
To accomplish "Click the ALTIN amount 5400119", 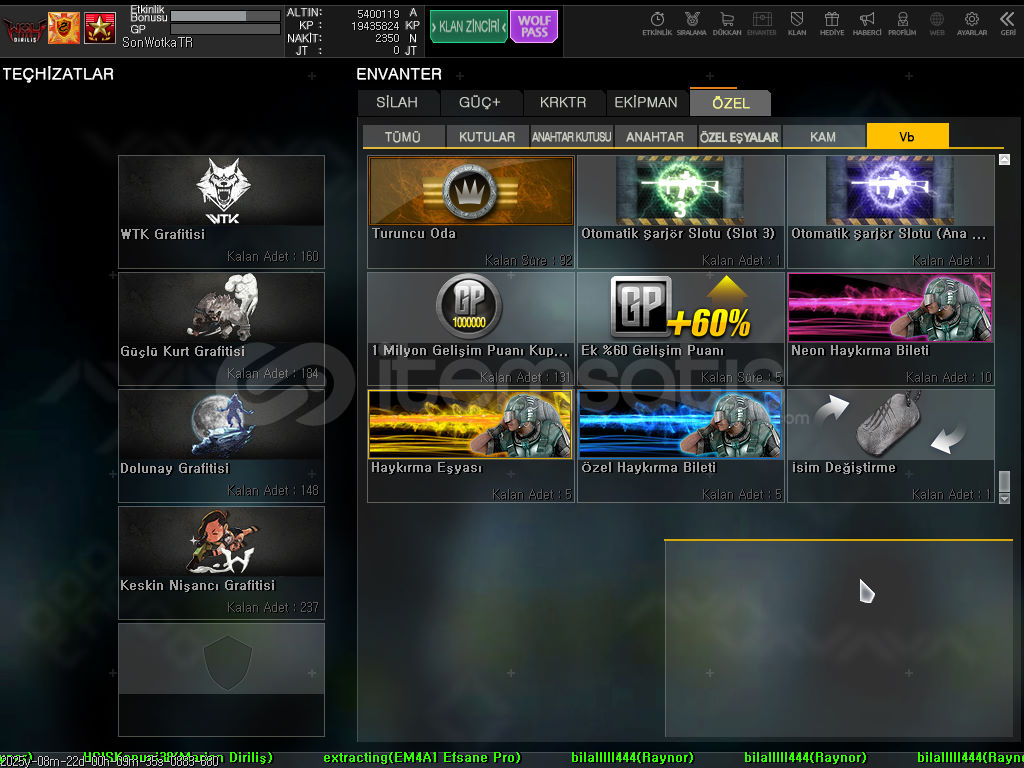I will tap(378, 13).
